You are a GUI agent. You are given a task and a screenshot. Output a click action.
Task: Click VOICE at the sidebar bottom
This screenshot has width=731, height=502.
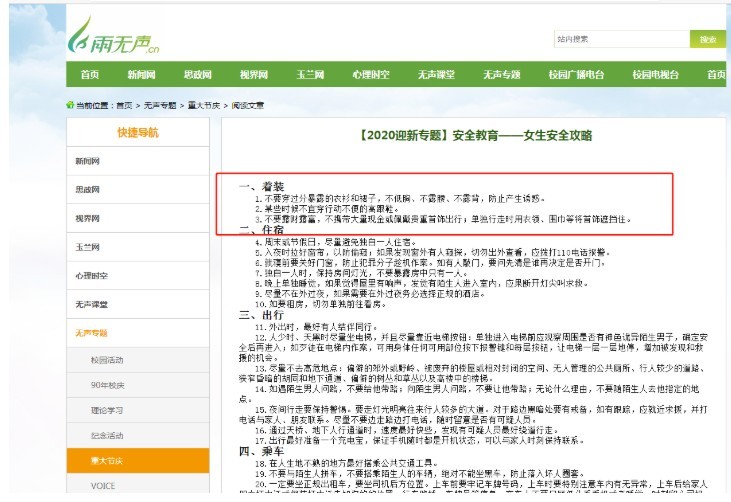(103, 485)
